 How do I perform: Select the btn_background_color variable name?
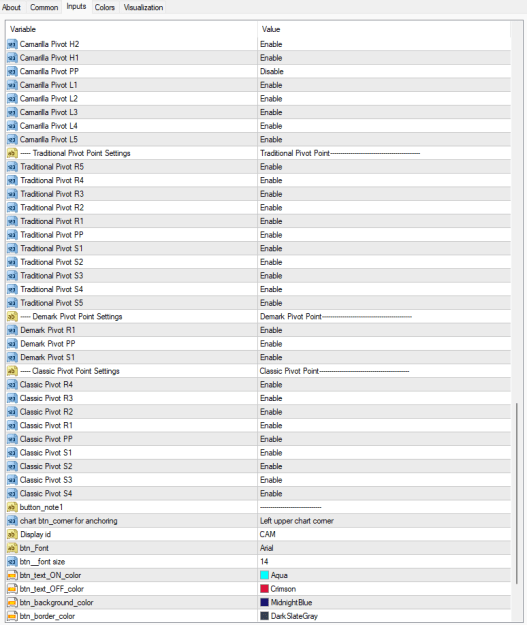tap(57, 603)
